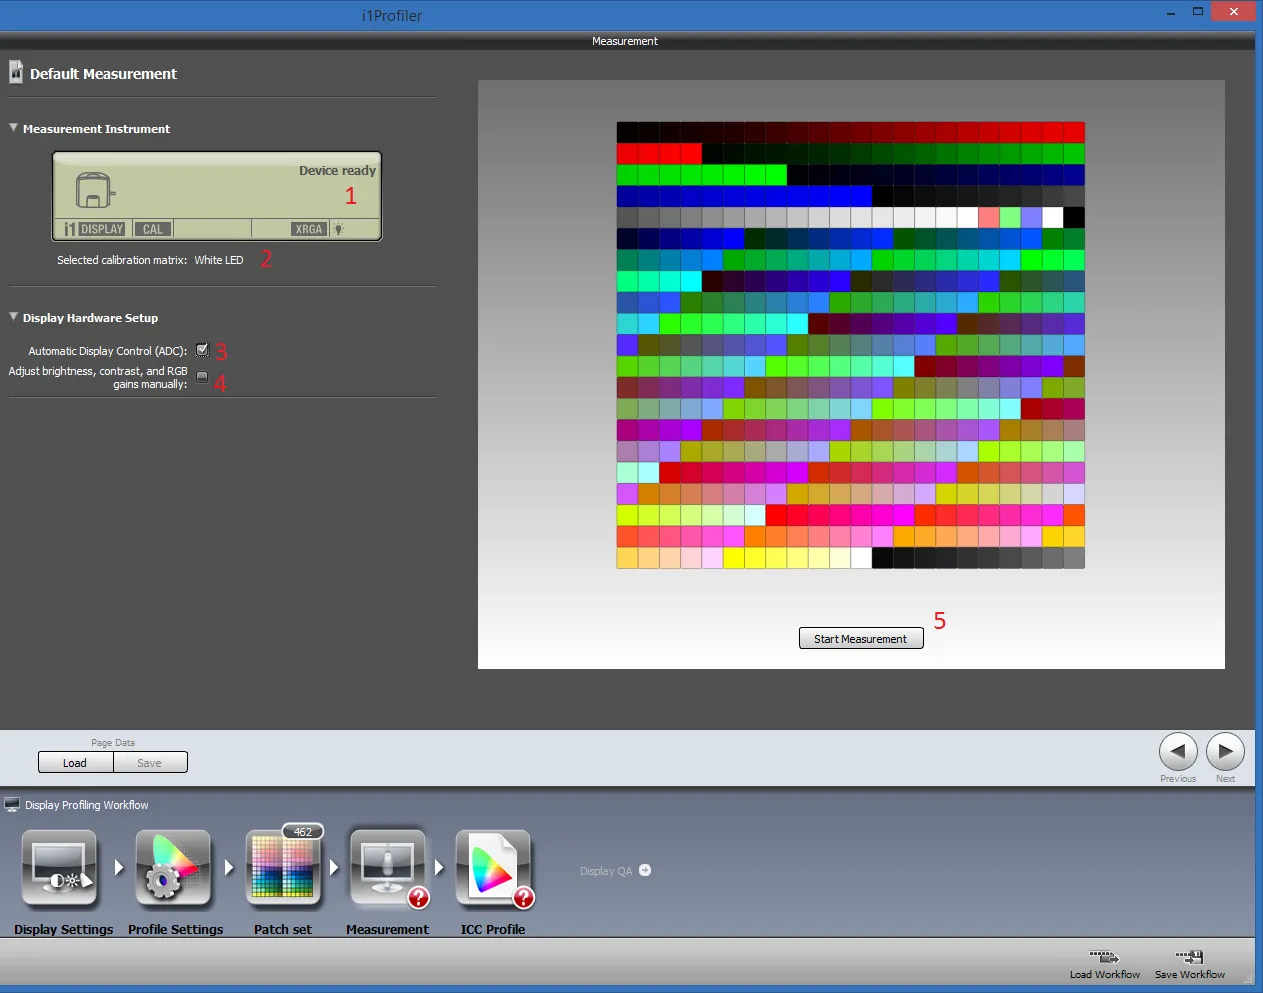
Task: Enable manual brightness, contrast, RGB gains checkbox
Action: point(202,377)
